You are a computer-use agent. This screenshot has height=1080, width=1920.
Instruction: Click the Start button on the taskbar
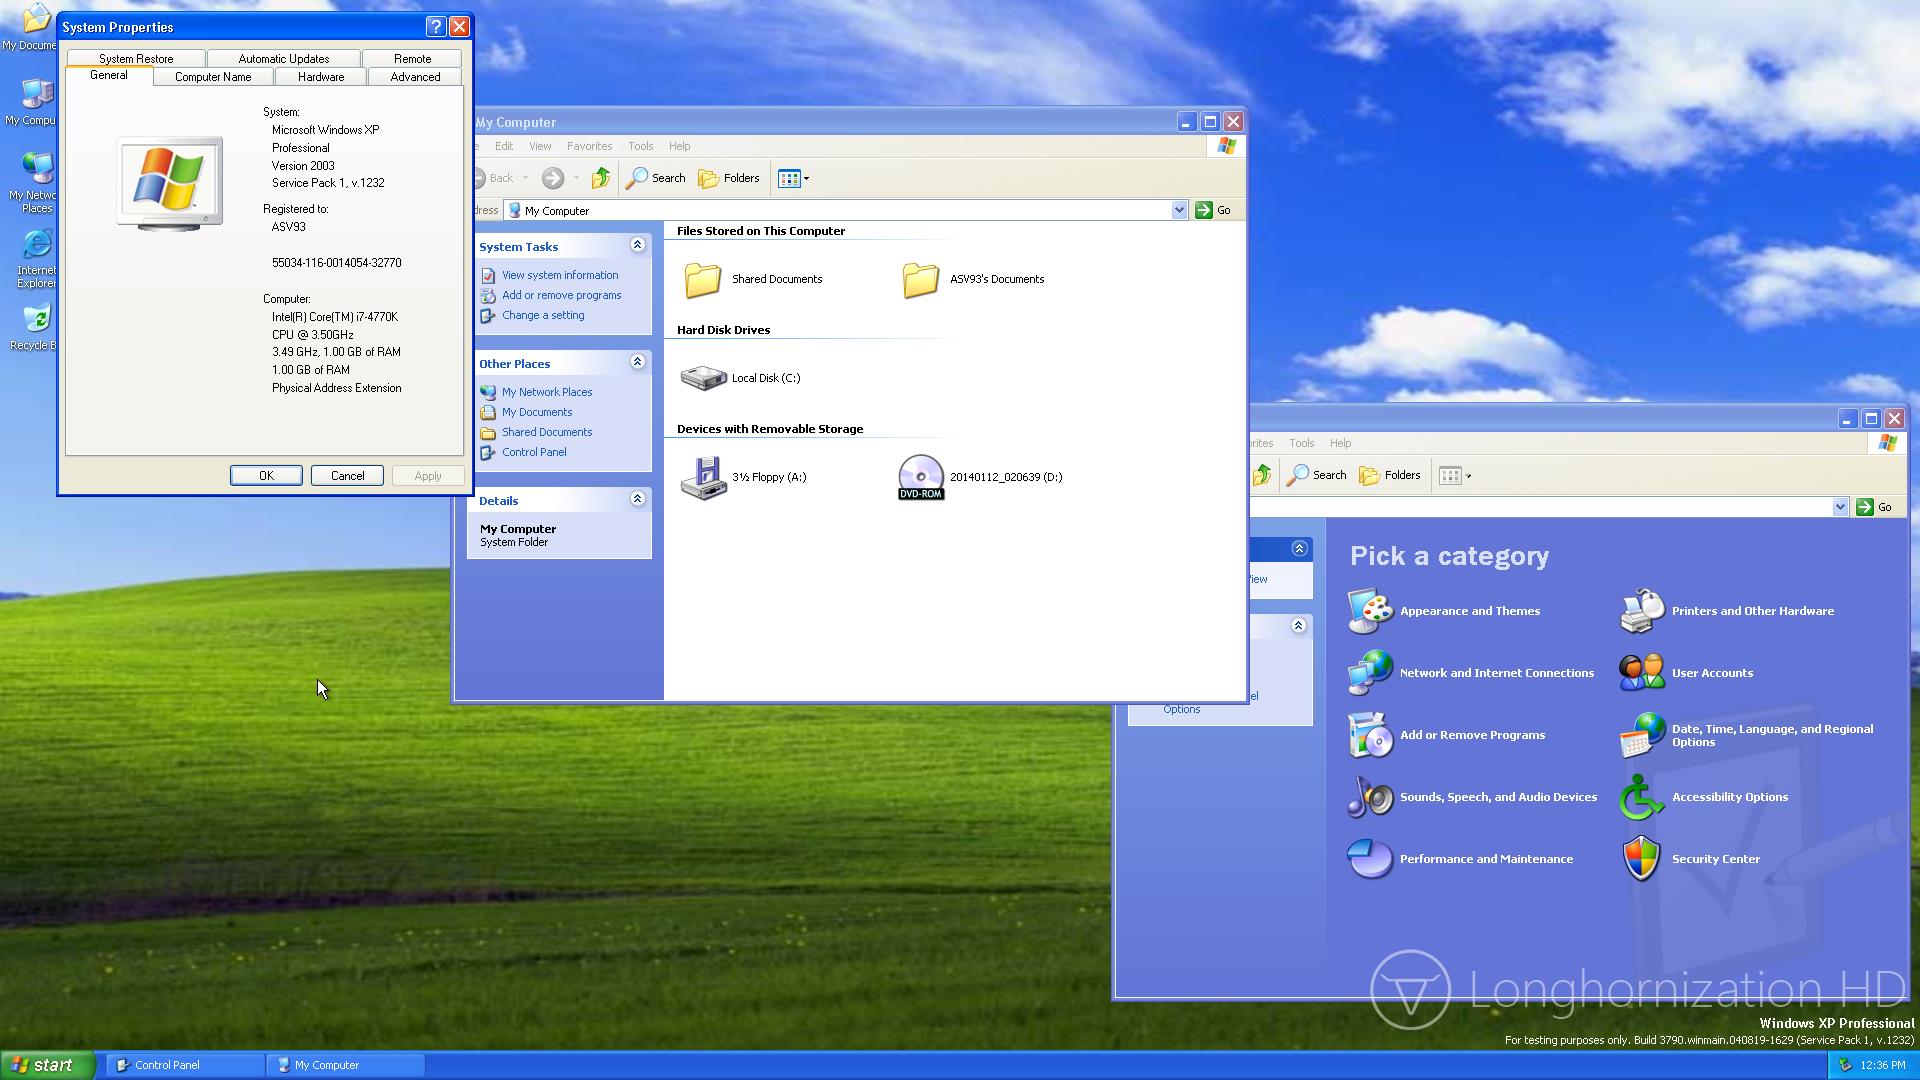click(46, 1065)
